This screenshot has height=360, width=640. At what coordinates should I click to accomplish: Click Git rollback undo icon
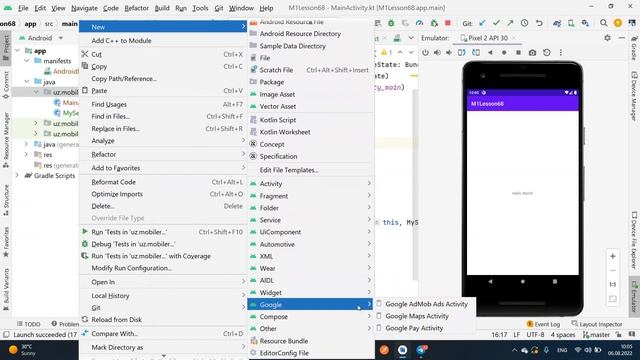(539, 23)
